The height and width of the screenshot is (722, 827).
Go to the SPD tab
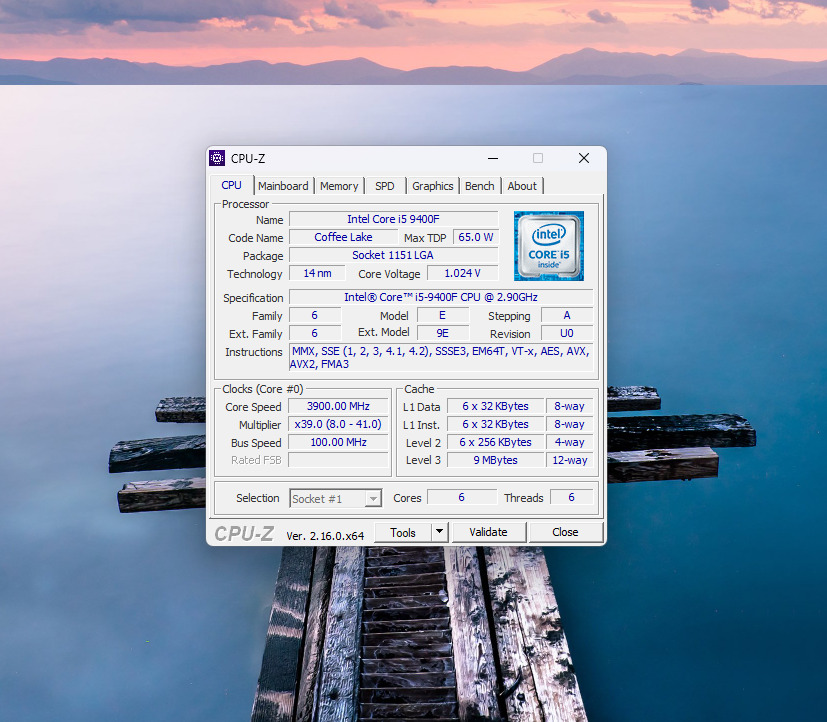coord(384,186)
